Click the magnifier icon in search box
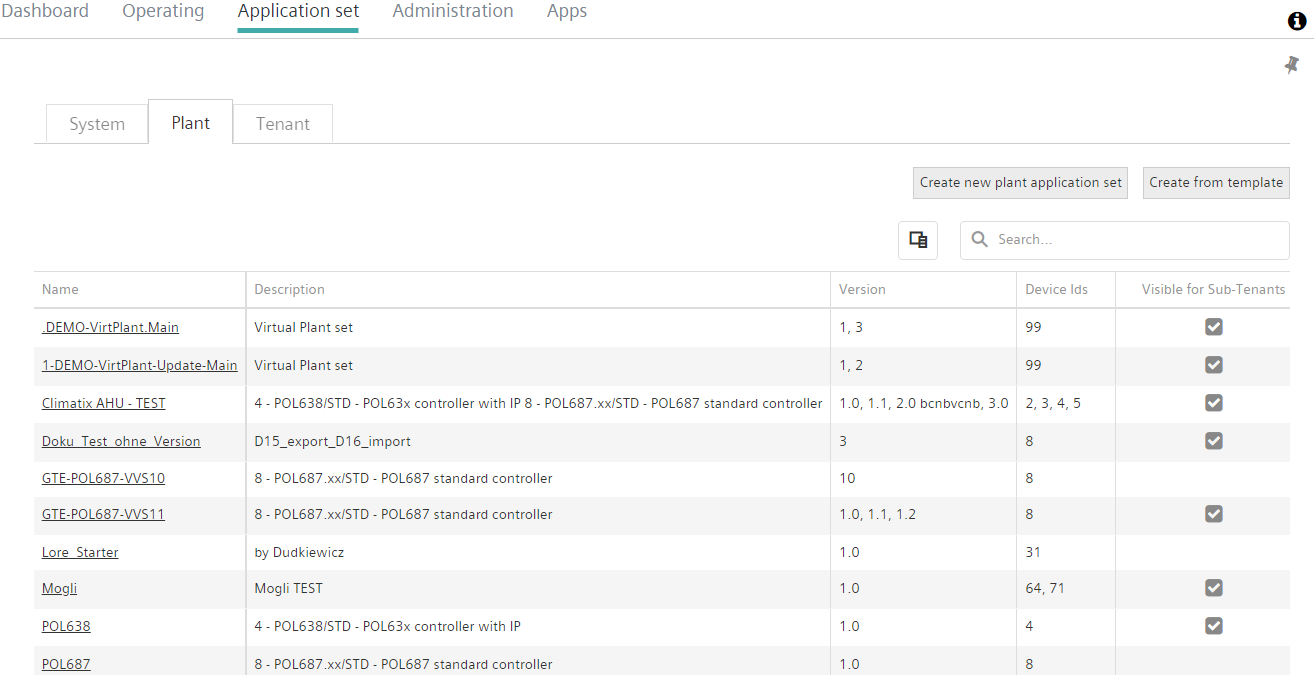 980,240
